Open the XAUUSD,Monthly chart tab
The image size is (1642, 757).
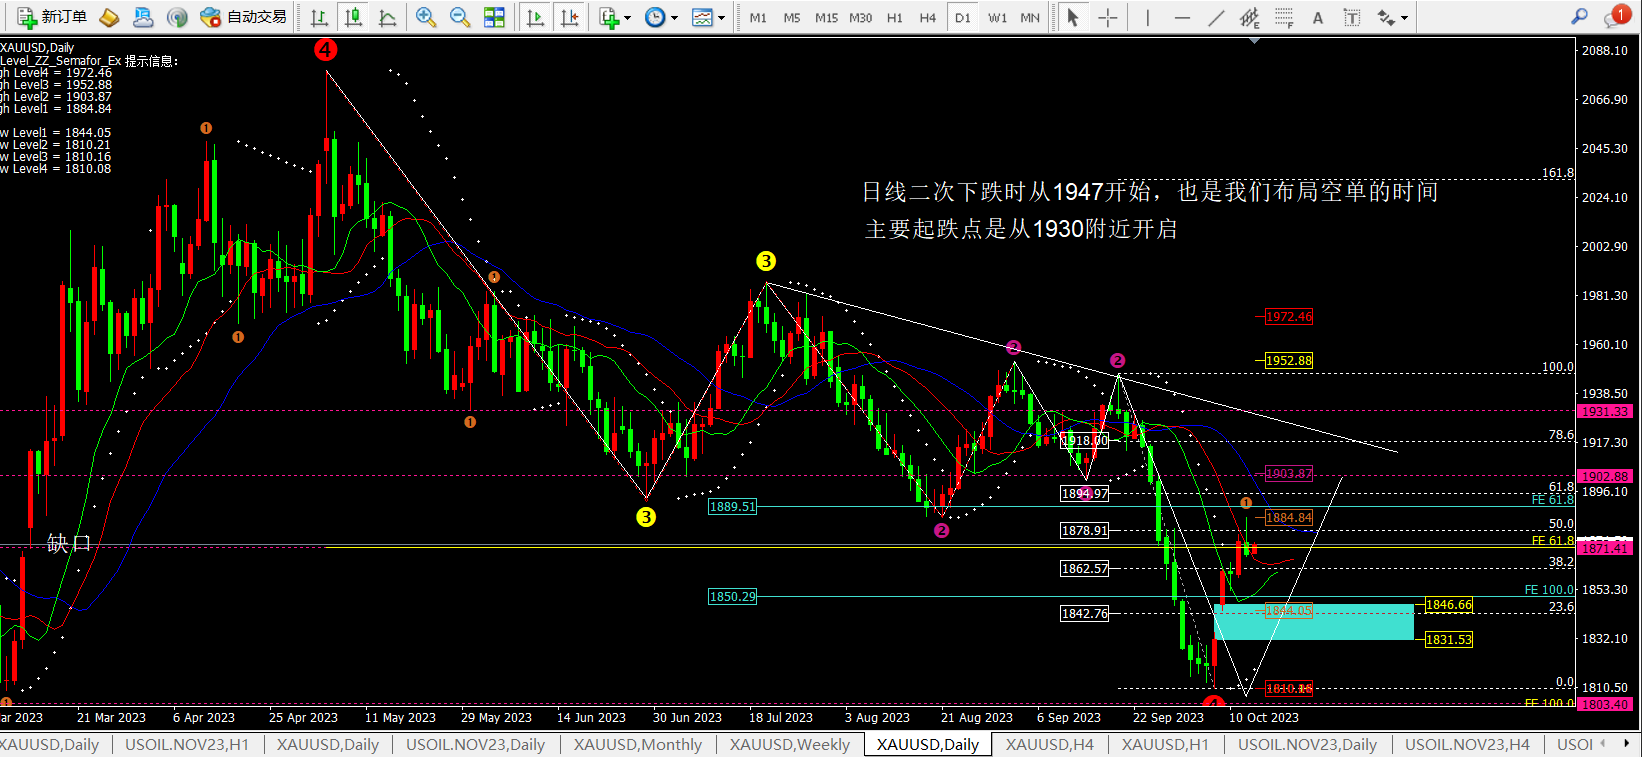(638, 745)
